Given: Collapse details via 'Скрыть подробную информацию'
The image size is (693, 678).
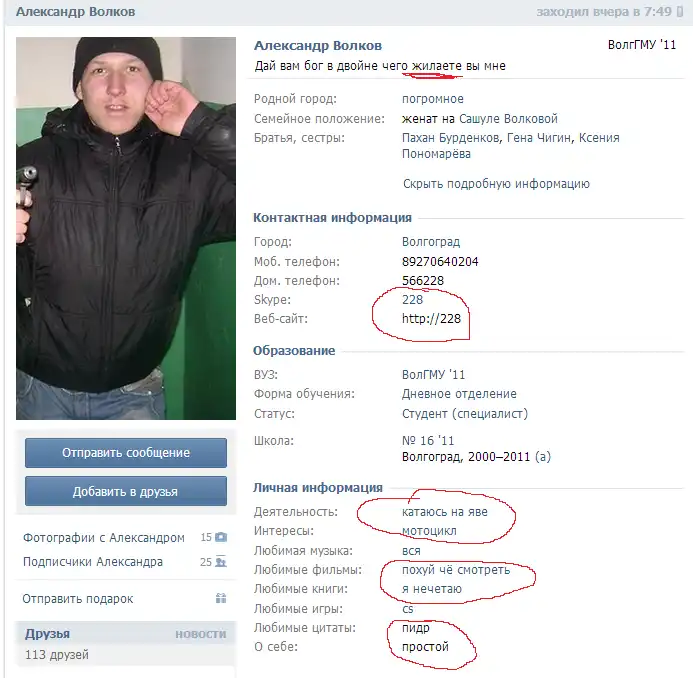Looking at the screenshot, I should click(496, 184).
